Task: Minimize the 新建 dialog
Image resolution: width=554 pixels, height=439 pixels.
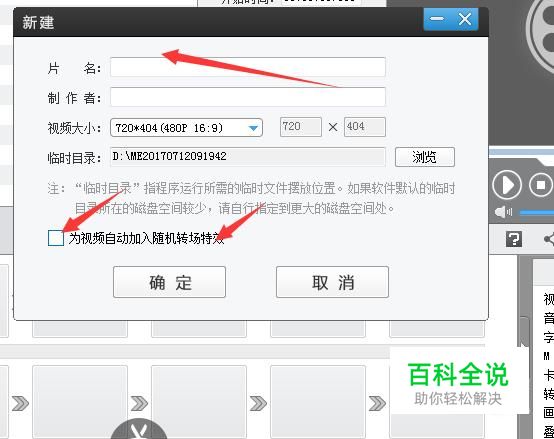Action: pyautogui.click(x=437, y=19)
